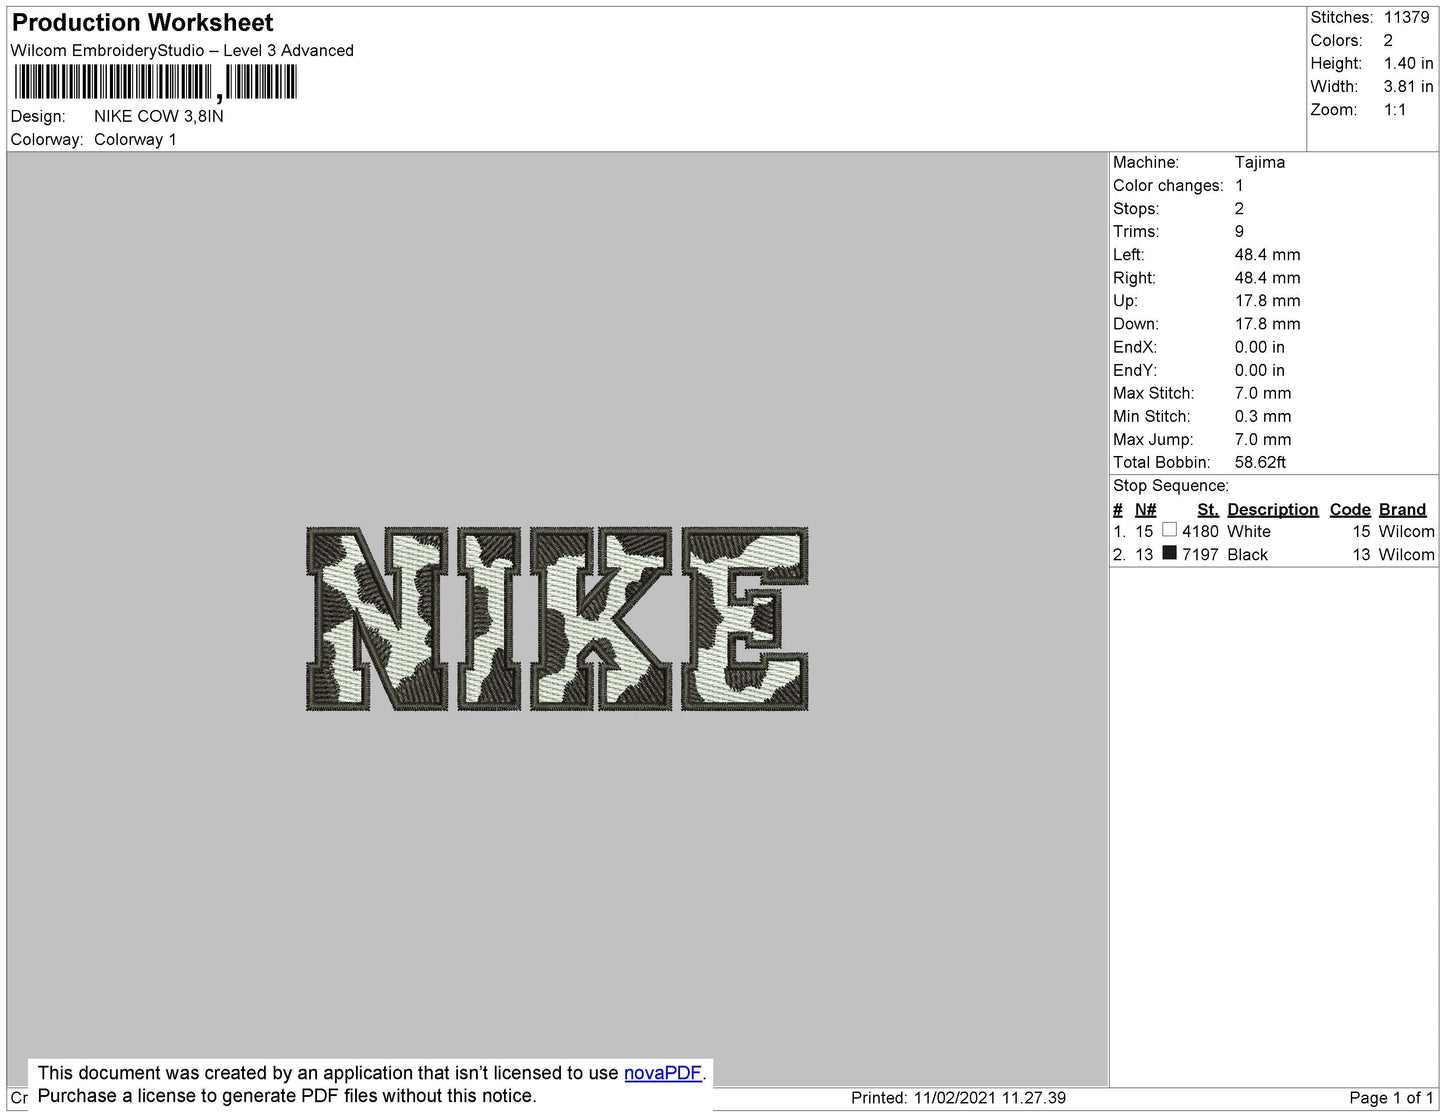The height and width of the screenshot is (1117, 1445).
Task: Click the 'Black' description in stop row 2
Action: [1247, 554]
